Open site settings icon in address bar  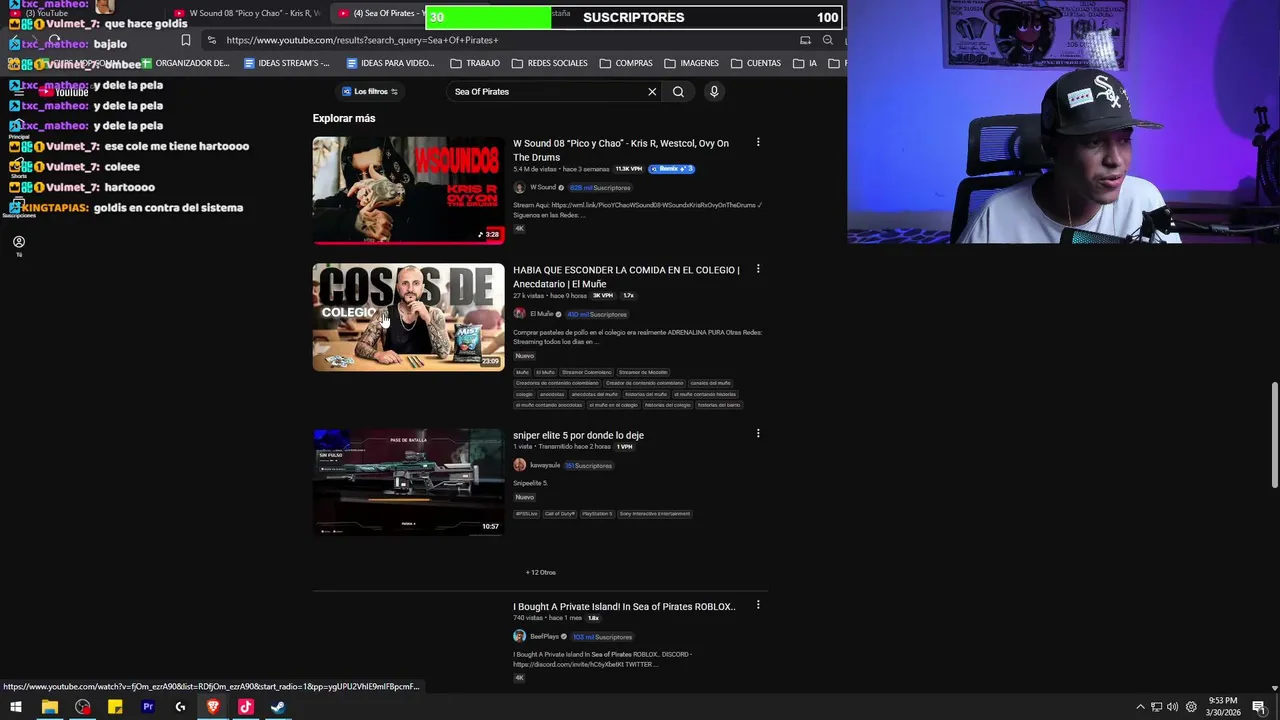point(211,40)
